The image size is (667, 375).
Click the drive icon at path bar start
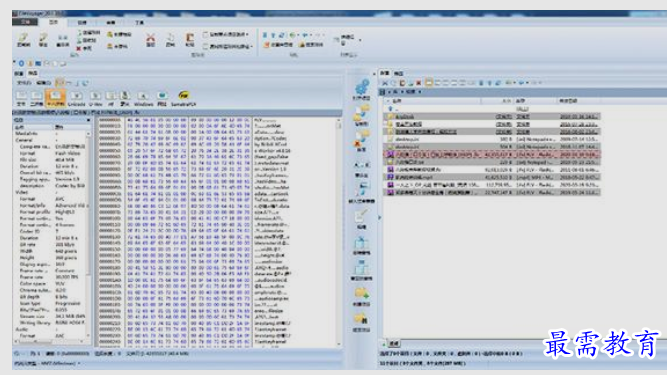click(382, 92)
